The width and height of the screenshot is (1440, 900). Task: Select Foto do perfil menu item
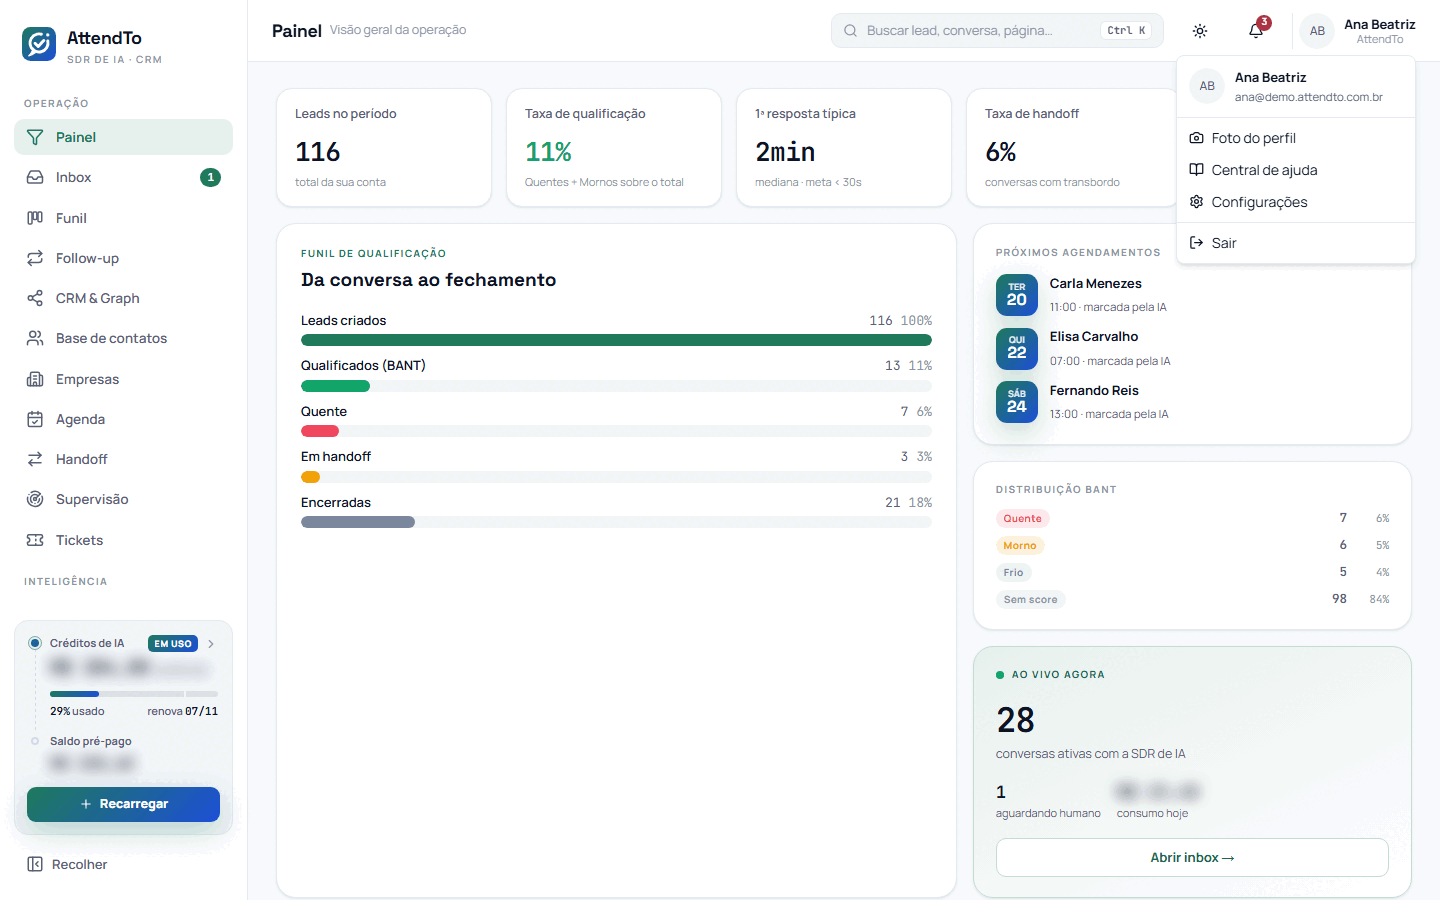tap(1296, 138)
